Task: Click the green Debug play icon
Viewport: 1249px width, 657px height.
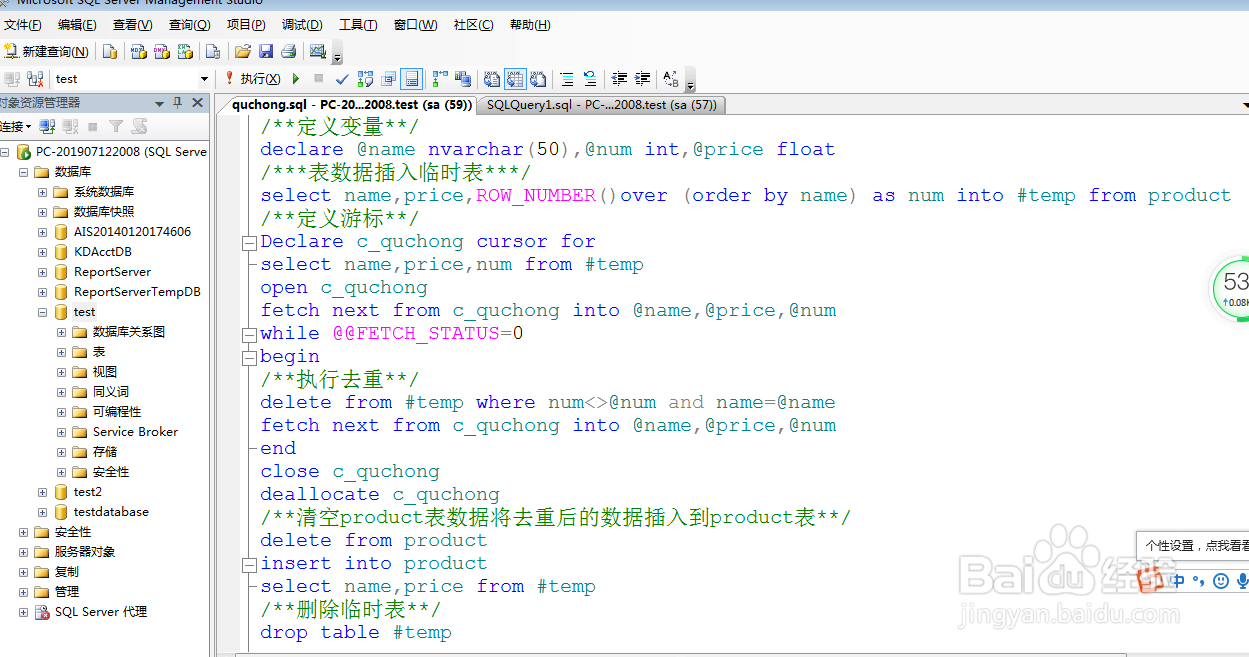Action: [x=296, y=78]
